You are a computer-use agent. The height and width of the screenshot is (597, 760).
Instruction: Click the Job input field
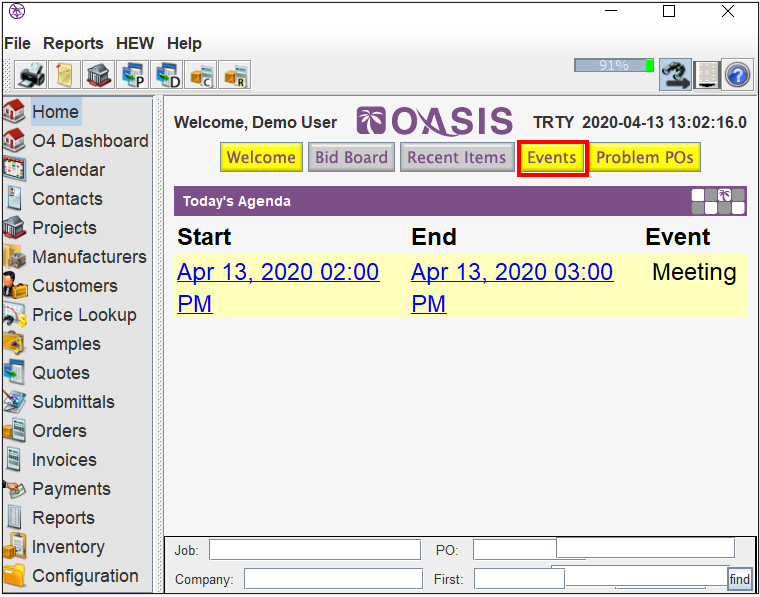pyautogui.click(x=315, y=550)
